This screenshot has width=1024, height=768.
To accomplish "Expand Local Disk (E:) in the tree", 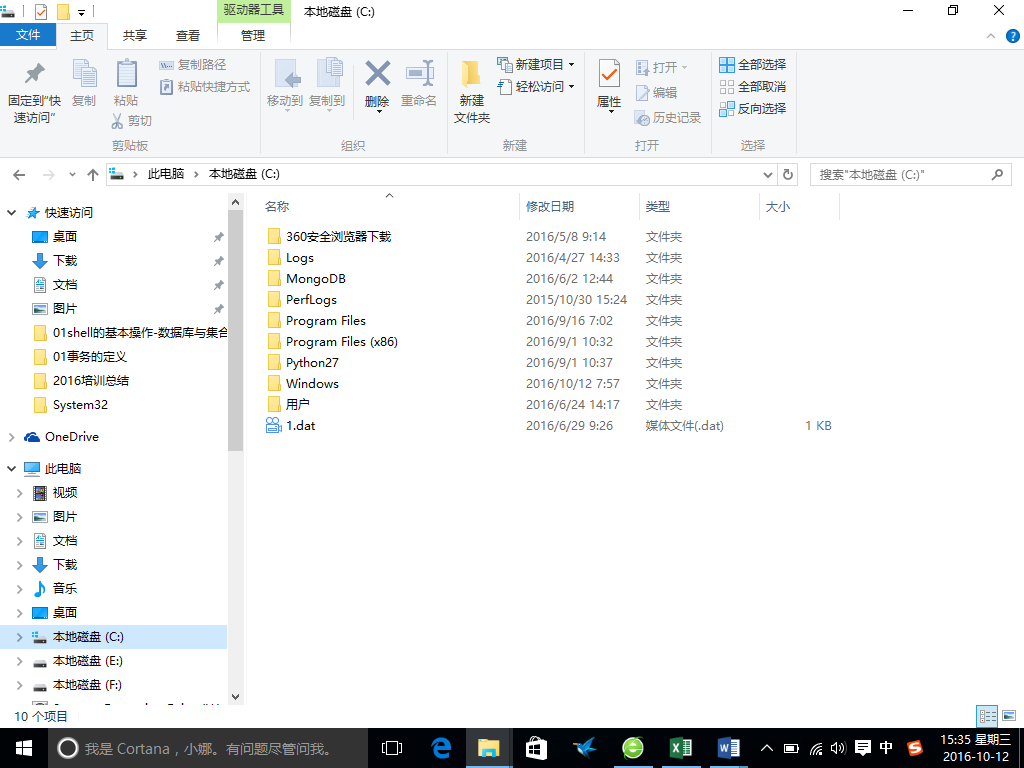I will click(20, 661).
